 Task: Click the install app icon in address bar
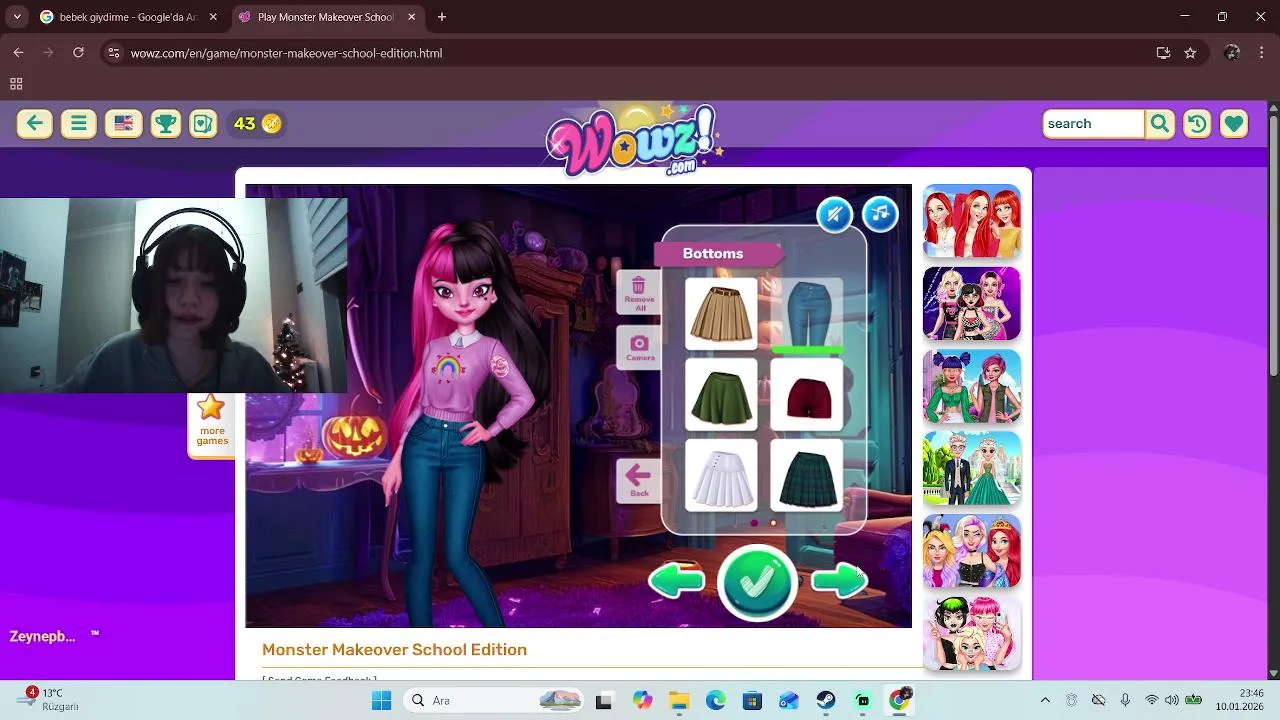pyautogui.click(x=1163, y=53)
